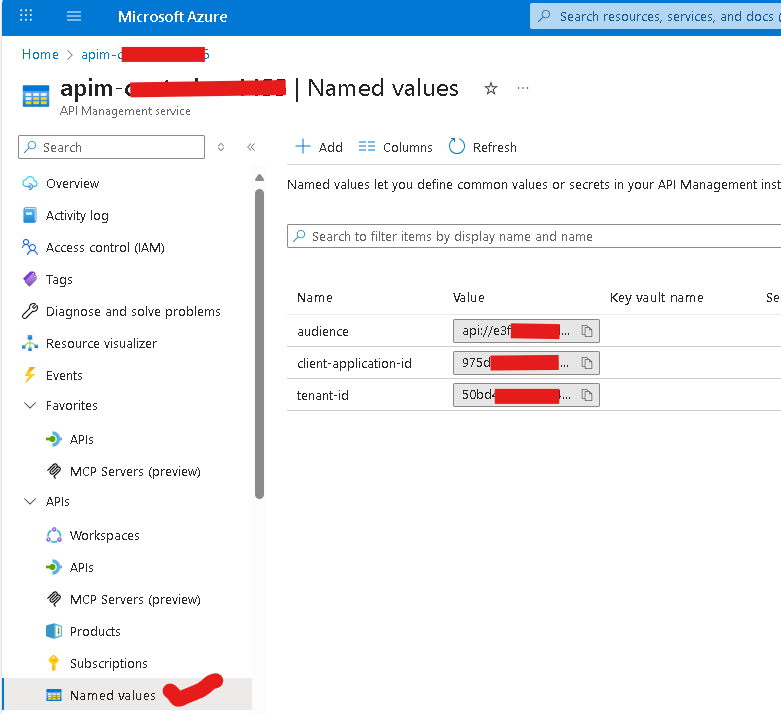Open the Azure portal app launcher grid
This screenshot has width=781, height=714.
click(26, 16)
